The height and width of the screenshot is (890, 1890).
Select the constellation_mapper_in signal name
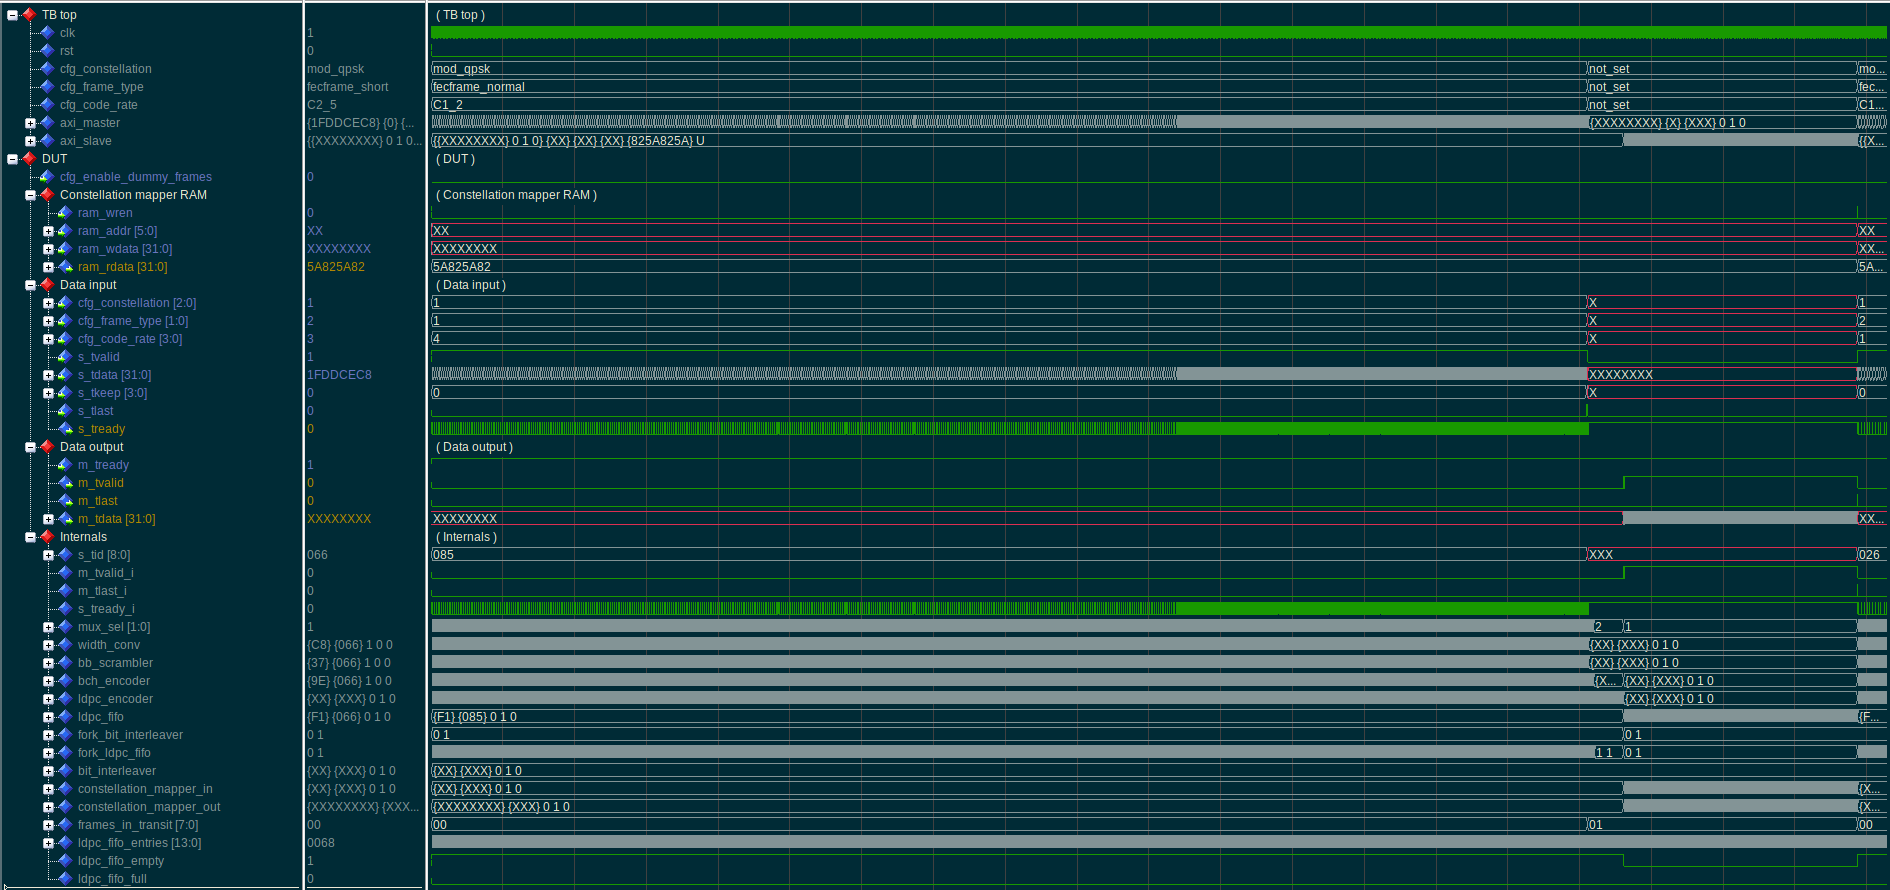(x=145, y=789)
